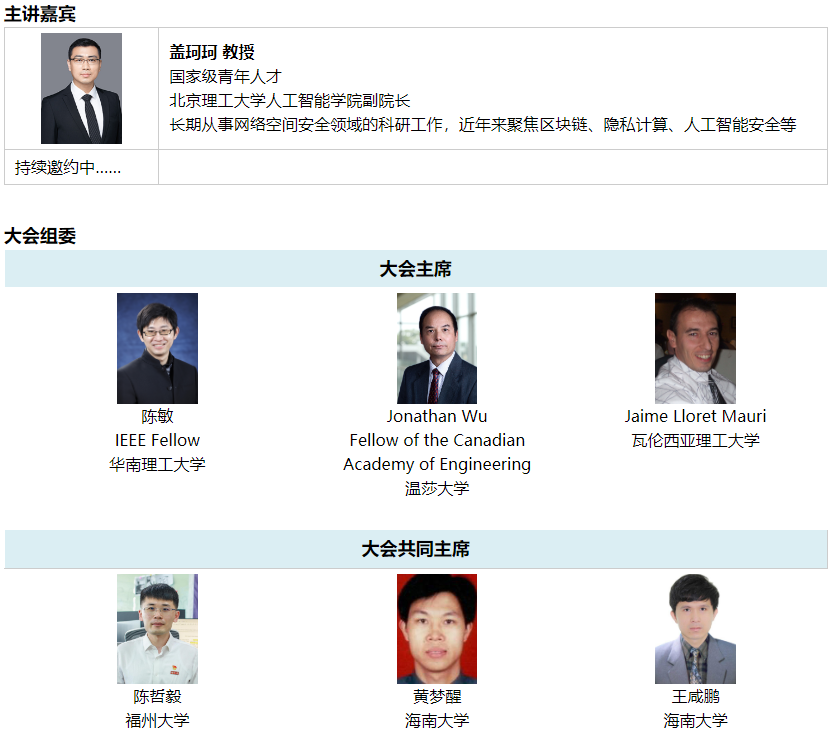Image resolution: width=831 pixels, height=735 pixels.
Task: Click the name 王咸鹏
Action: click(695, 696)
